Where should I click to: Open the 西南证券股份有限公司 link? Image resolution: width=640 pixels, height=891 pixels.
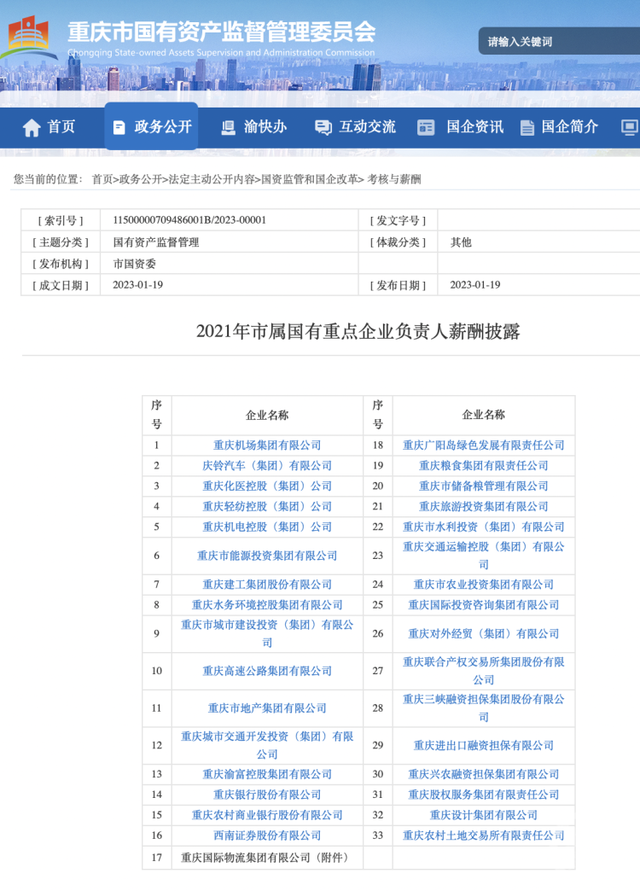coord(267,836)
